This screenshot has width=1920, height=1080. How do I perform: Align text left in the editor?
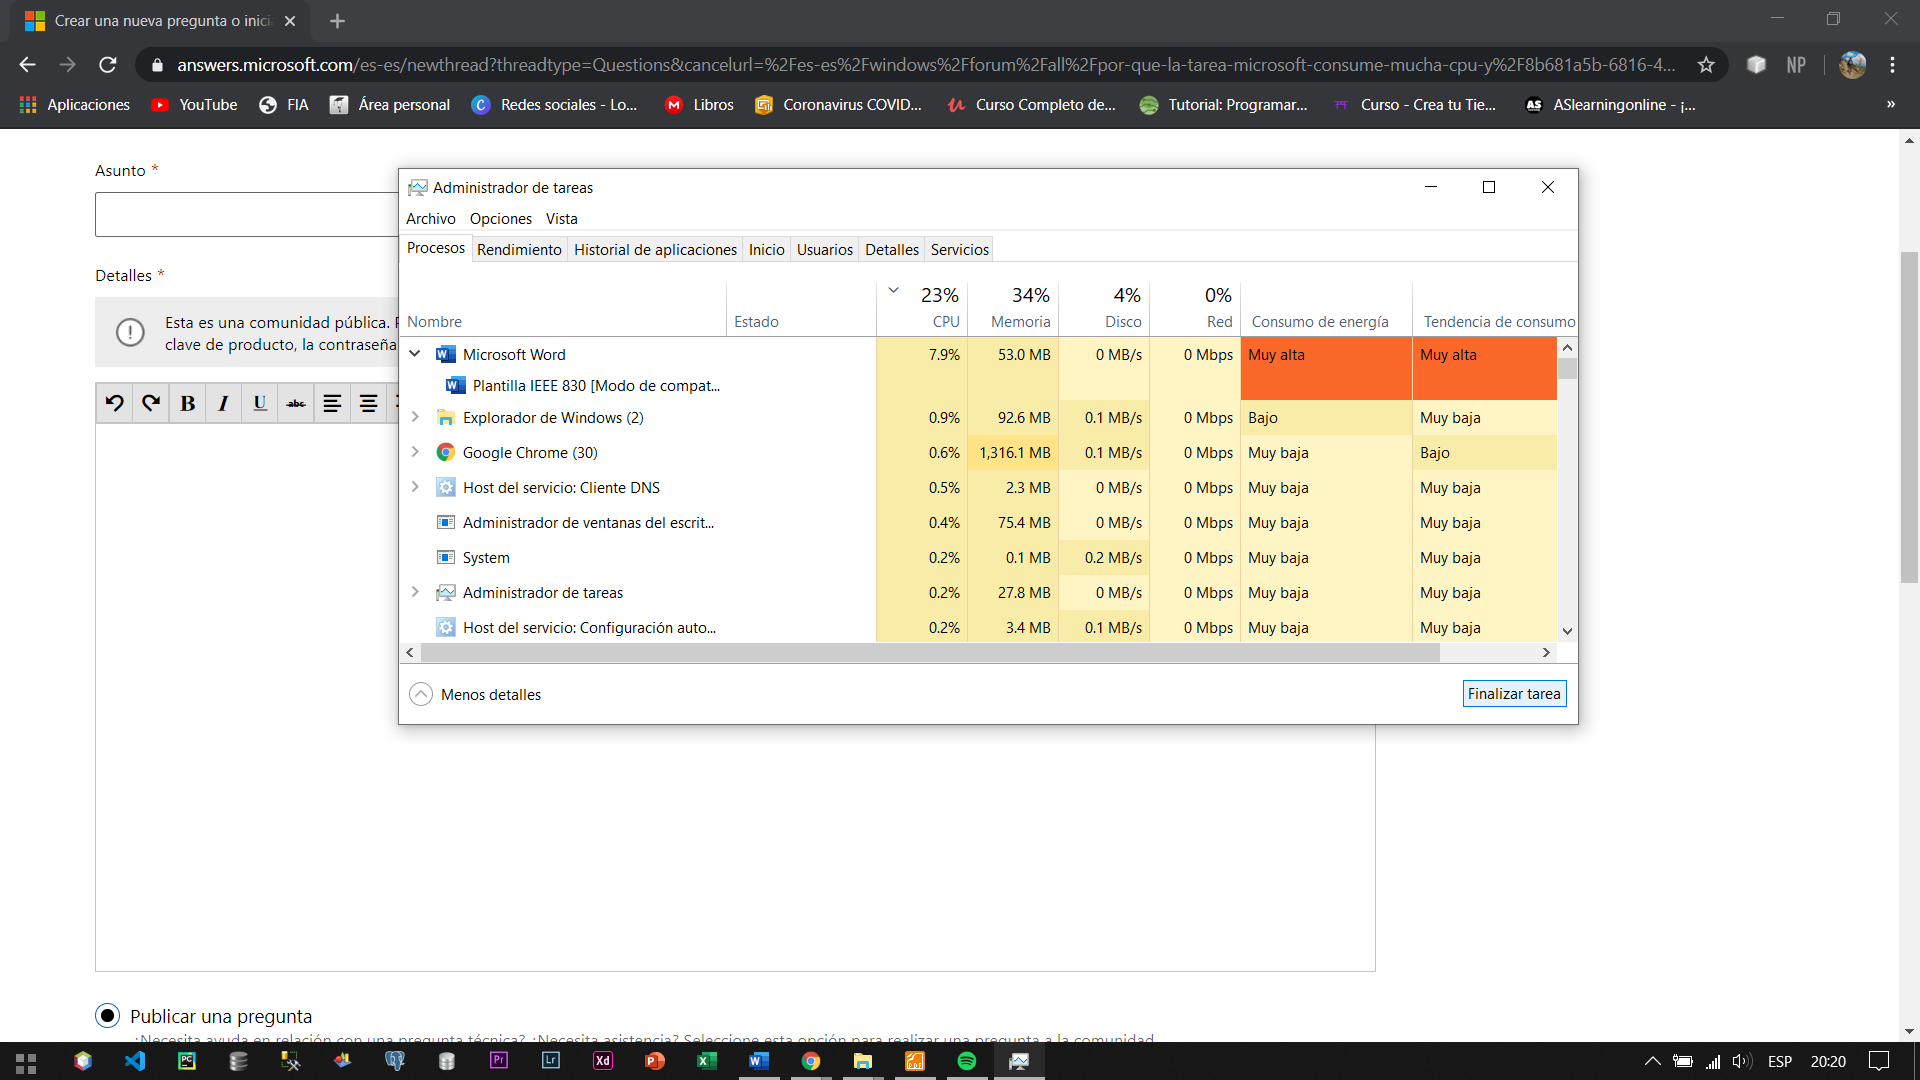coord(332,403)
